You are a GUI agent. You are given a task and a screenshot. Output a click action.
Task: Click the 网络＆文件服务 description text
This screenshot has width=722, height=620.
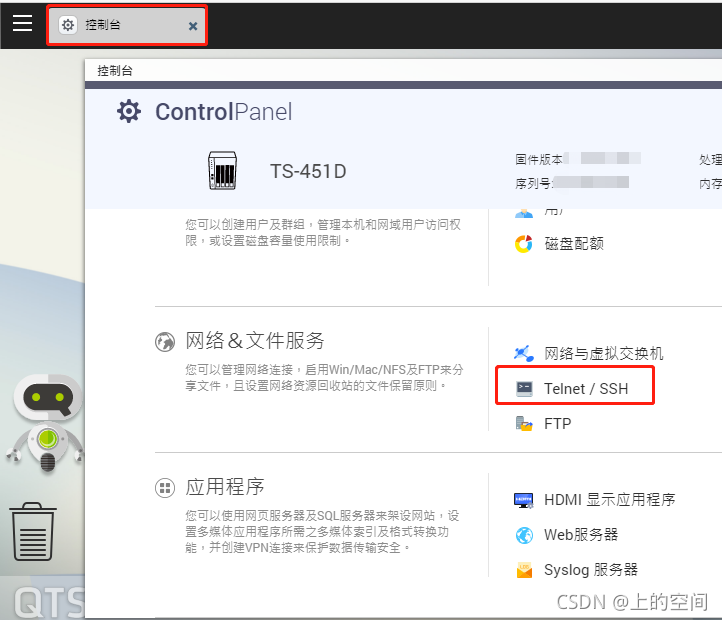click(324, 378)
